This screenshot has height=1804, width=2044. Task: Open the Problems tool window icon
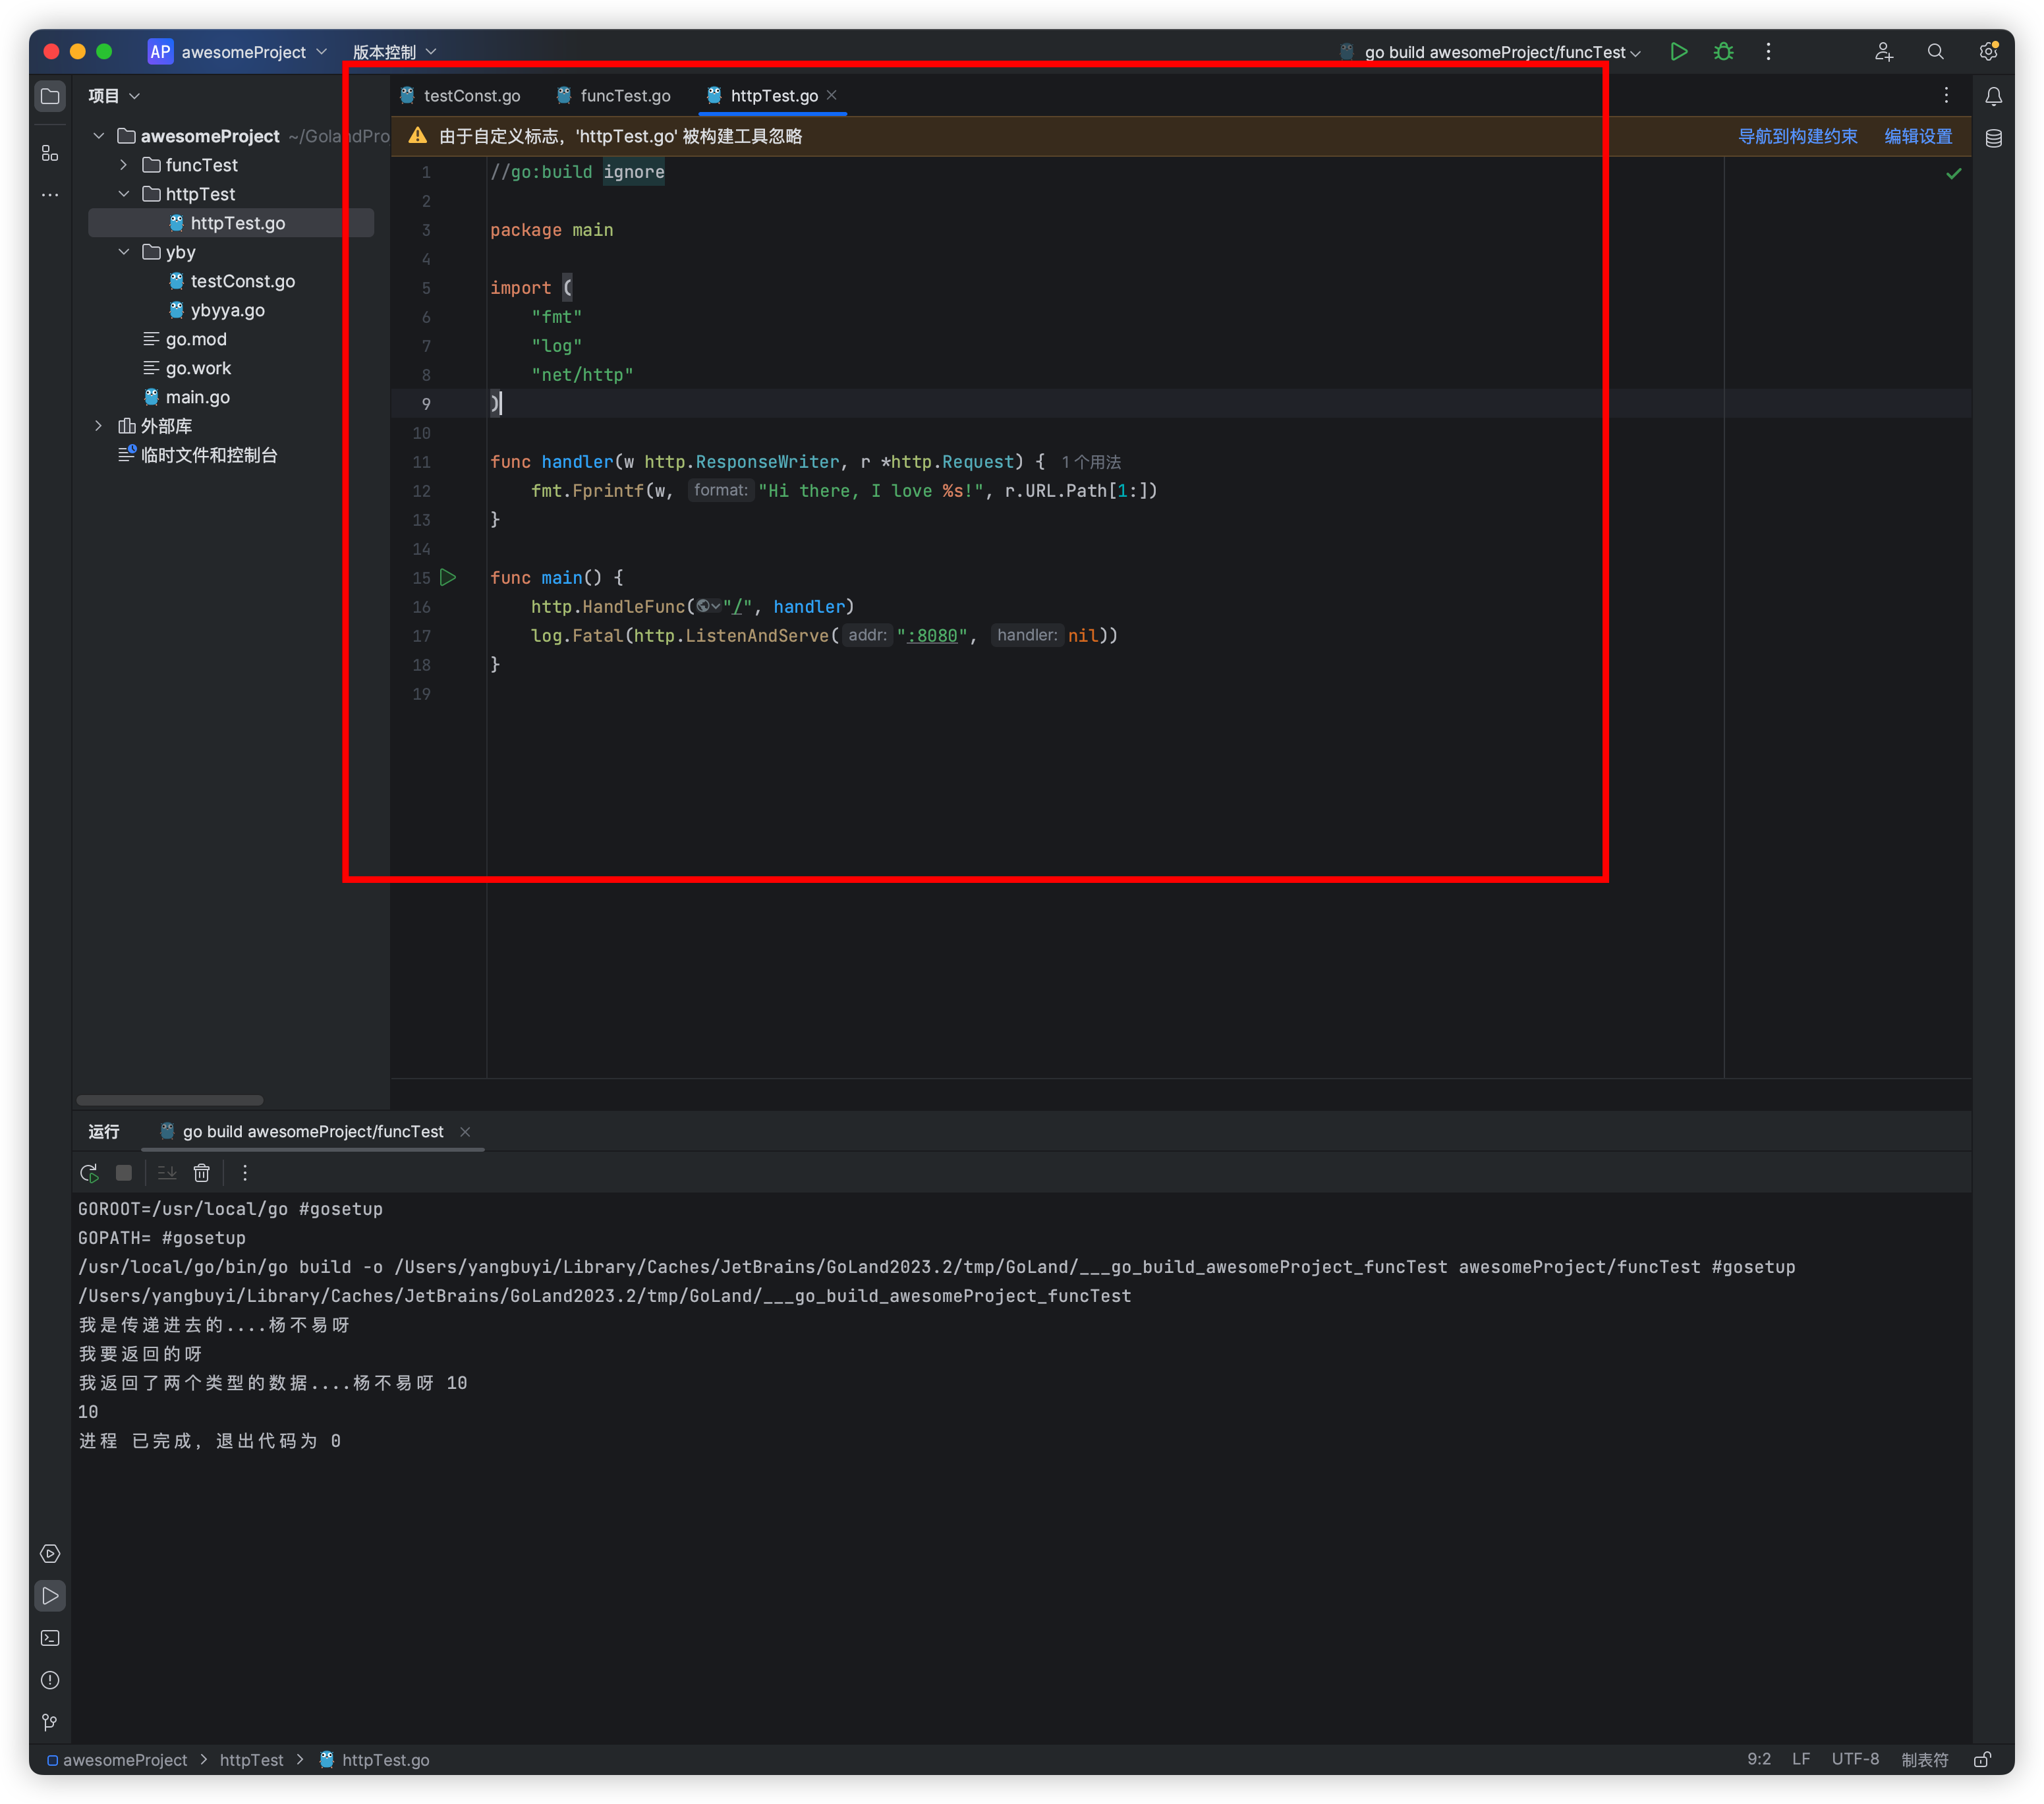(x=50, y=1680)
